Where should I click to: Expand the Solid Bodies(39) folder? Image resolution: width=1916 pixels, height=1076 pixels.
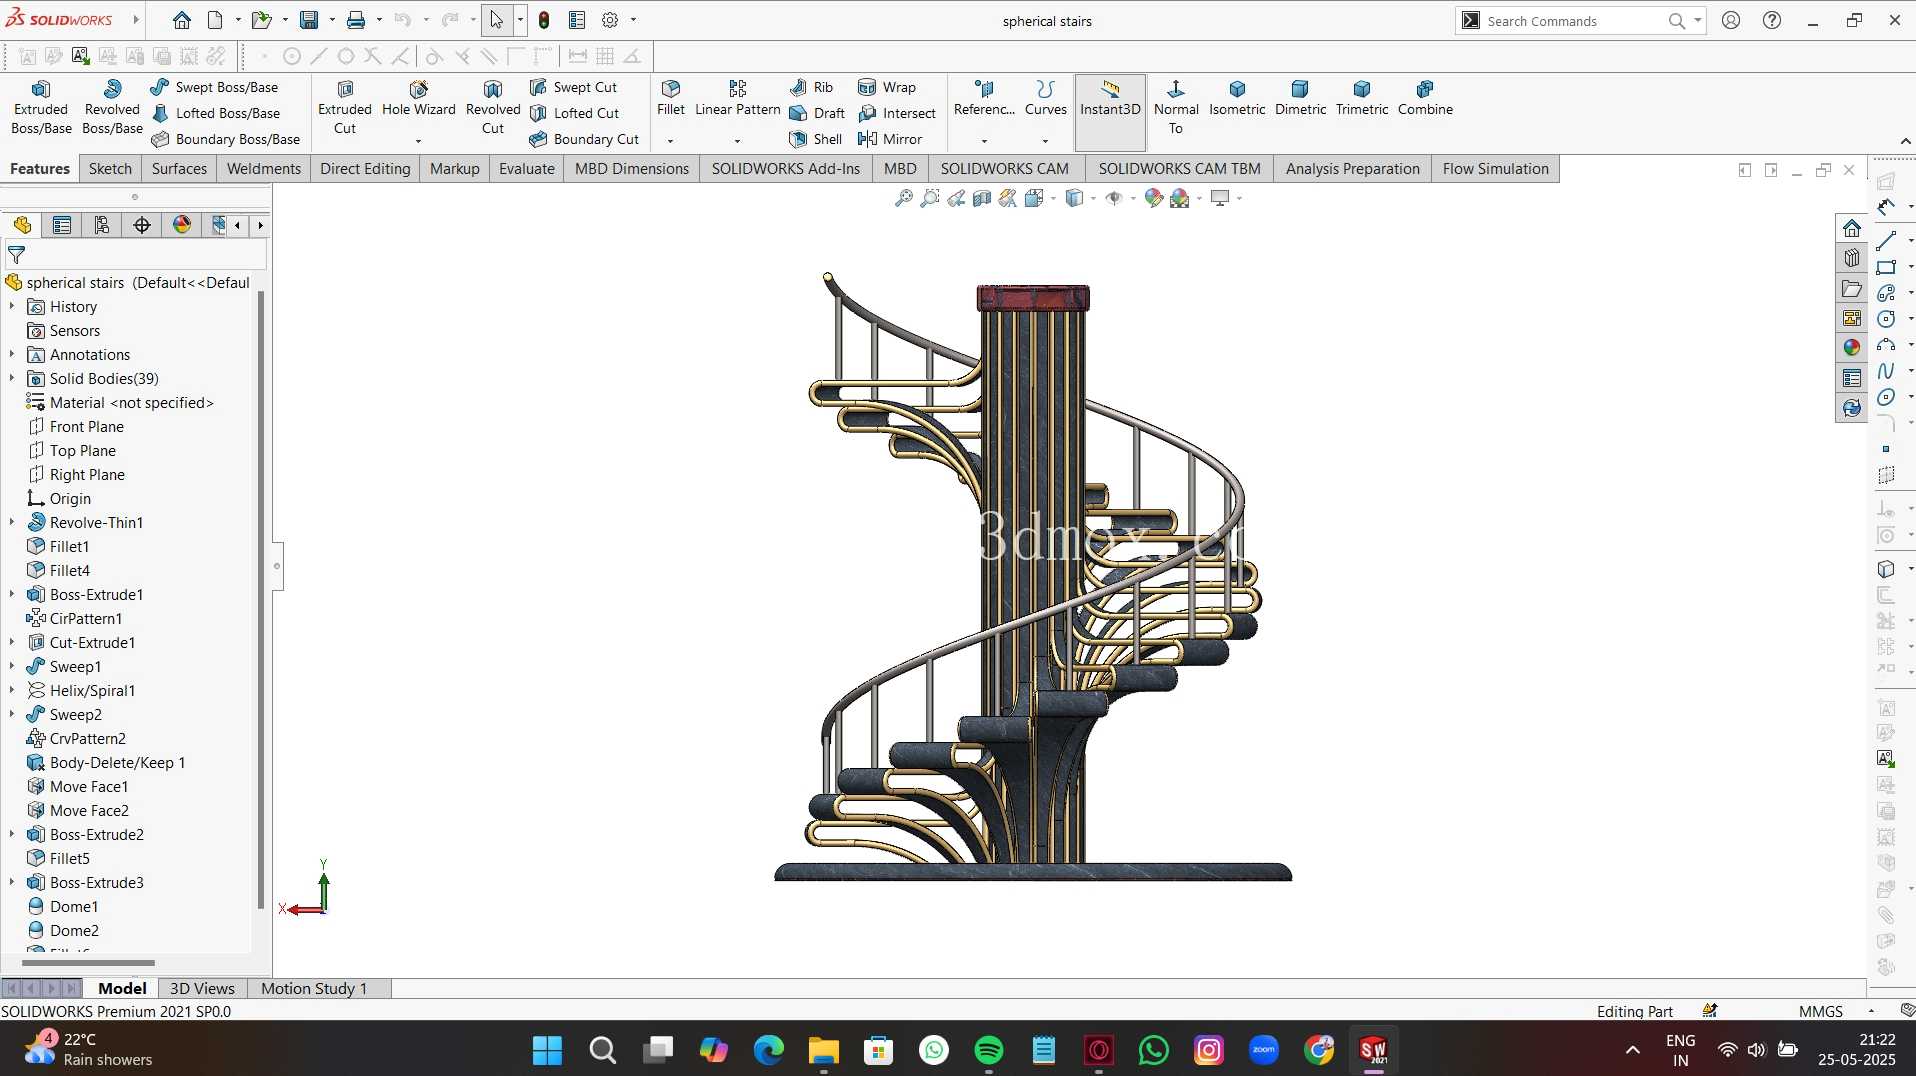tap(12, 378)
